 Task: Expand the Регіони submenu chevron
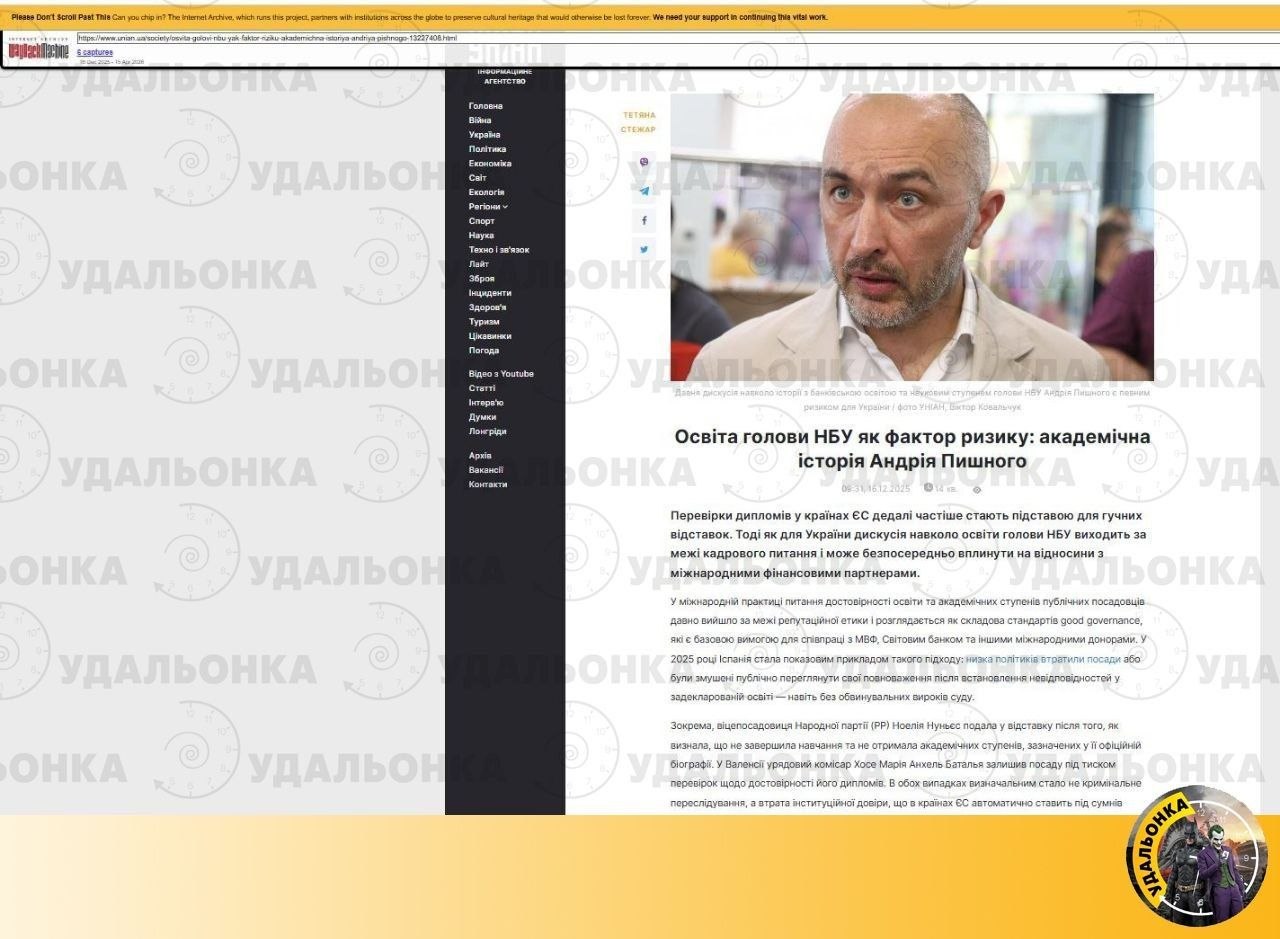(x=505, y=206)
